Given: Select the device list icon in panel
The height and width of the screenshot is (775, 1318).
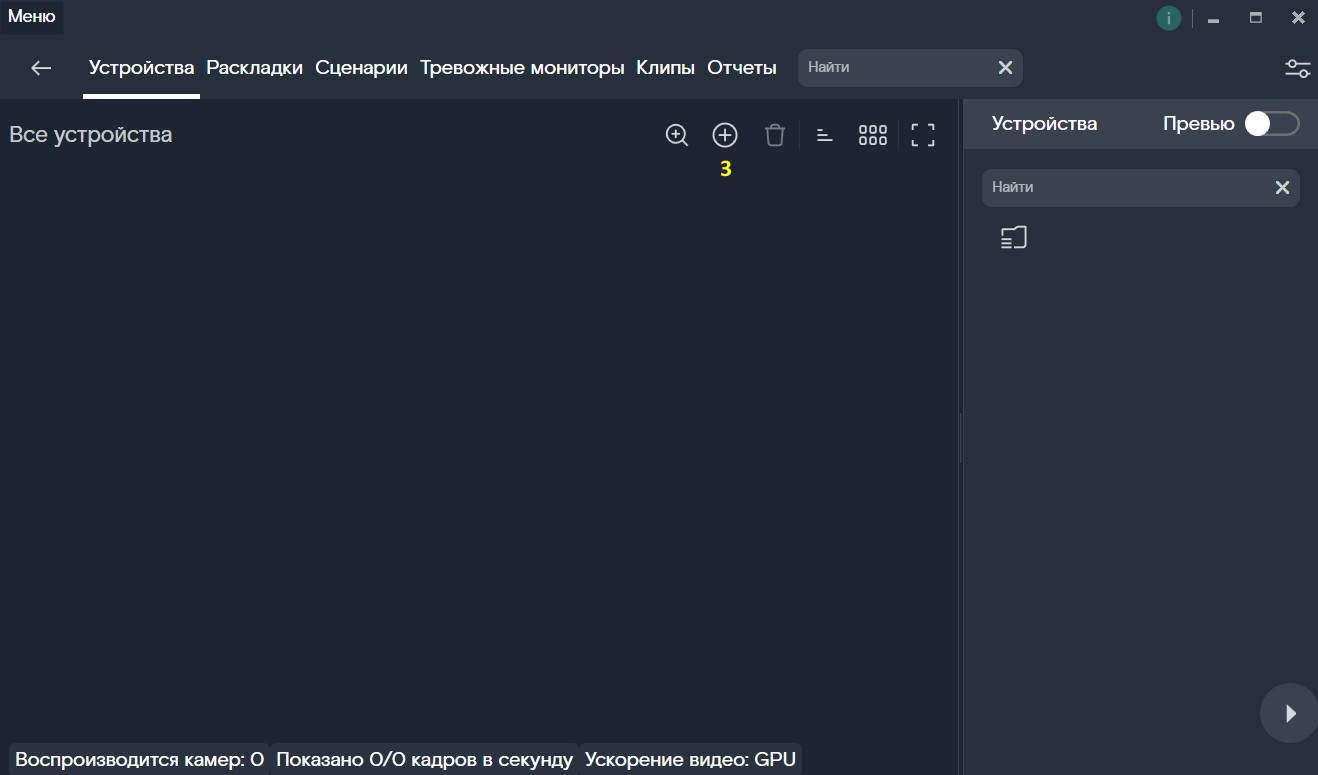Looking at the screenshot, I should pyautogui.click(x=1014, y=238).
